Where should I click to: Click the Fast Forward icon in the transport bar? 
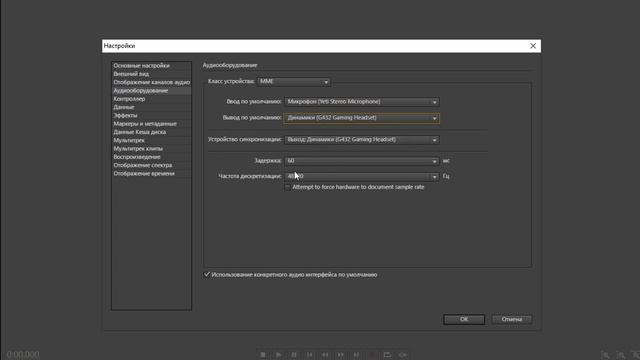click(341, 355)
